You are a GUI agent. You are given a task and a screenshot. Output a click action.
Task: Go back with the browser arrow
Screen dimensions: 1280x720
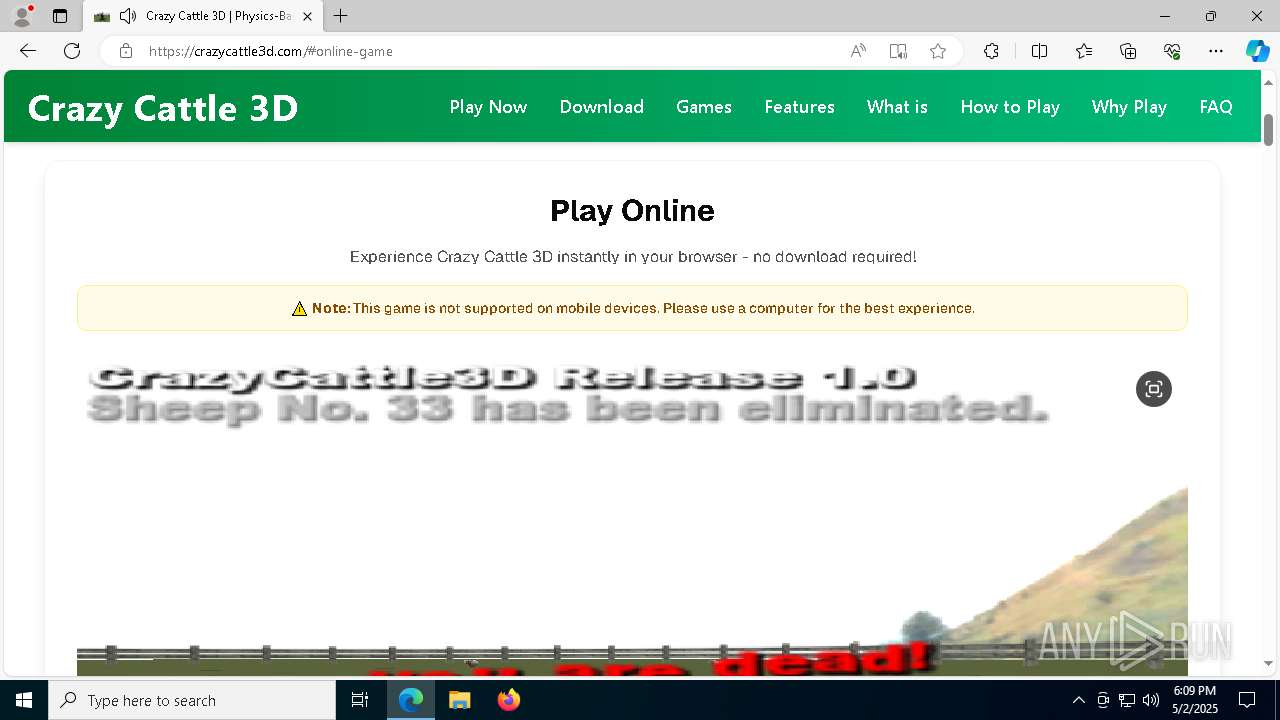28,51
